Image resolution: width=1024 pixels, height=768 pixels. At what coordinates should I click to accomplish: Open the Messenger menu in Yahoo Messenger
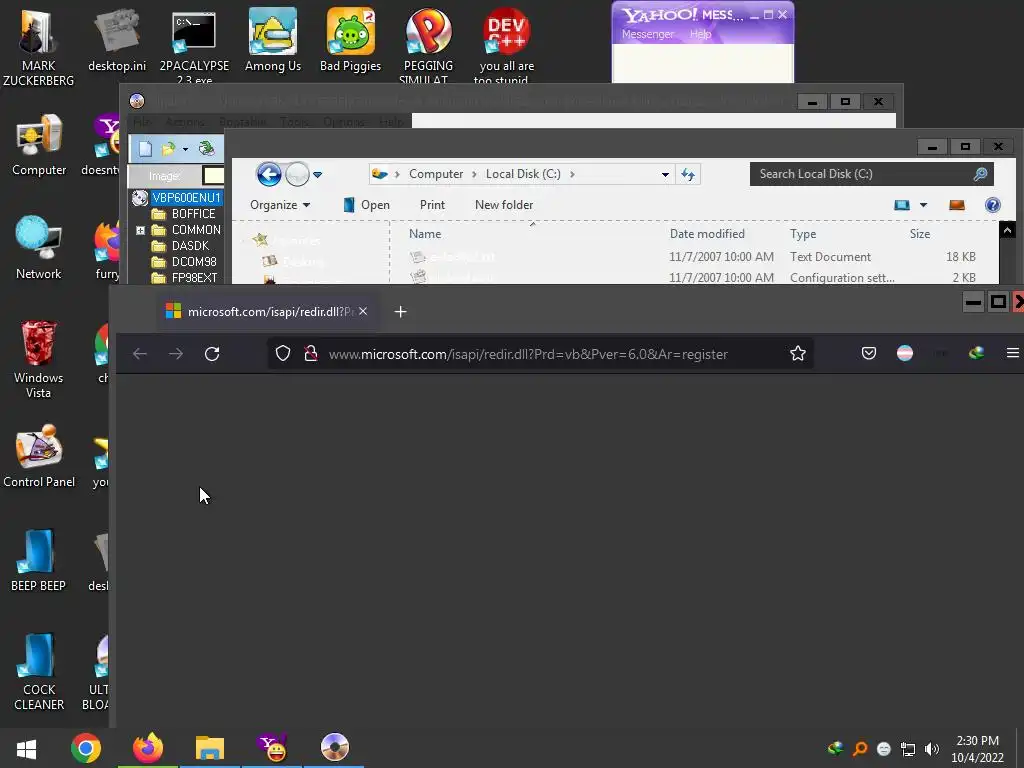point(647,34)
